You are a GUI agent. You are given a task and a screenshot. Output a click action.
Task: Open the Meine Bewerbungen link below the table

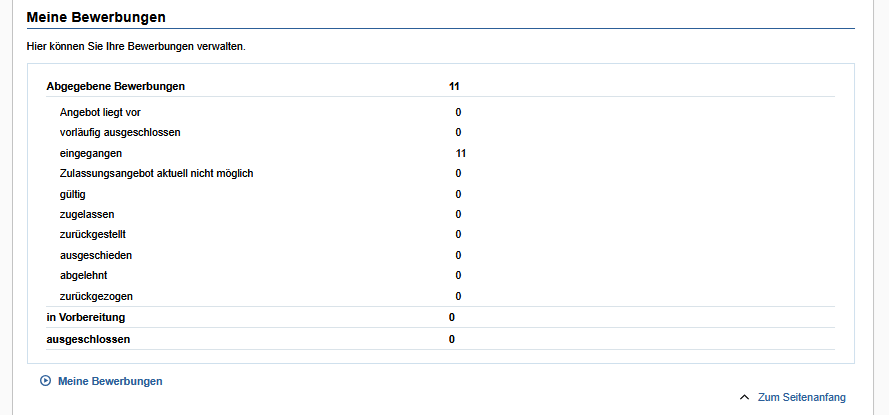click(x=110, y=381)
